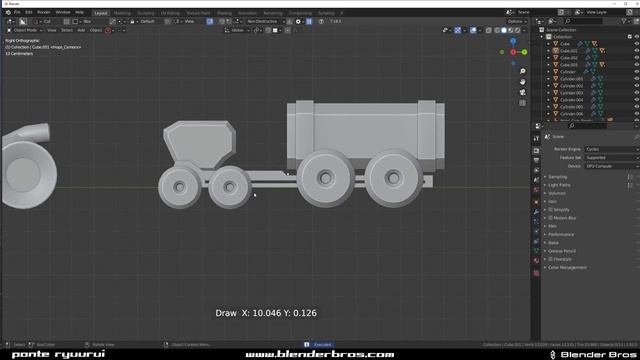Open Render Engine Cycles dropdown
The width and height of the screenshot is (640, 360).
(x=612, y=149)
